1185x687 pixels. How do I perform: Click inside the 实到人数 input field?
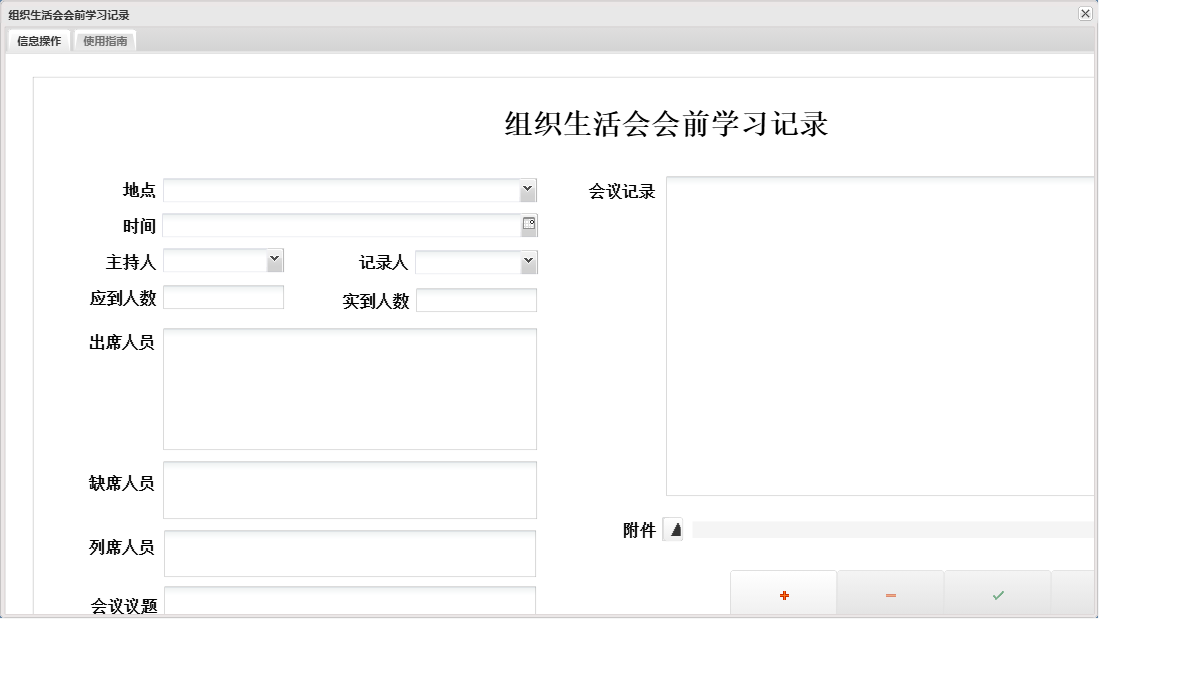pos(477,300)
